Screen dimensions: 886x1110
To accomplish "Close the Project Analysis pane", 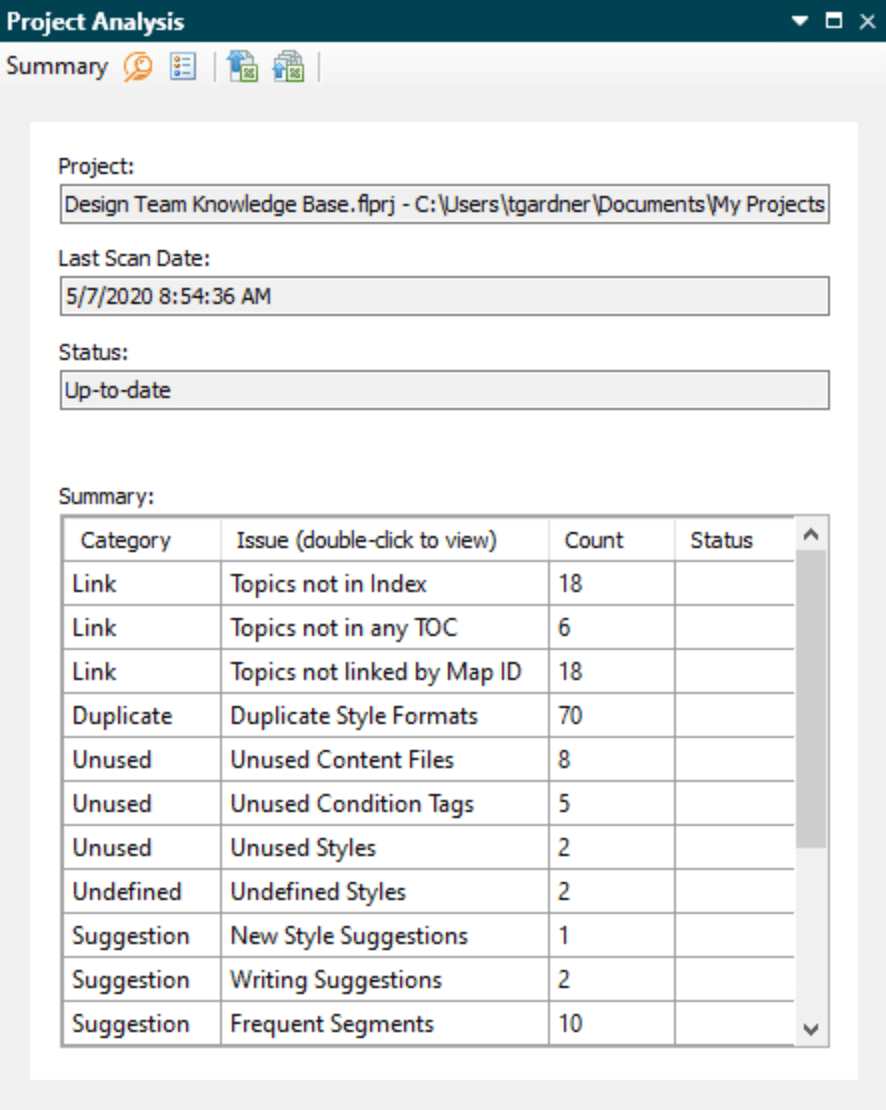I will click(866, 21).
